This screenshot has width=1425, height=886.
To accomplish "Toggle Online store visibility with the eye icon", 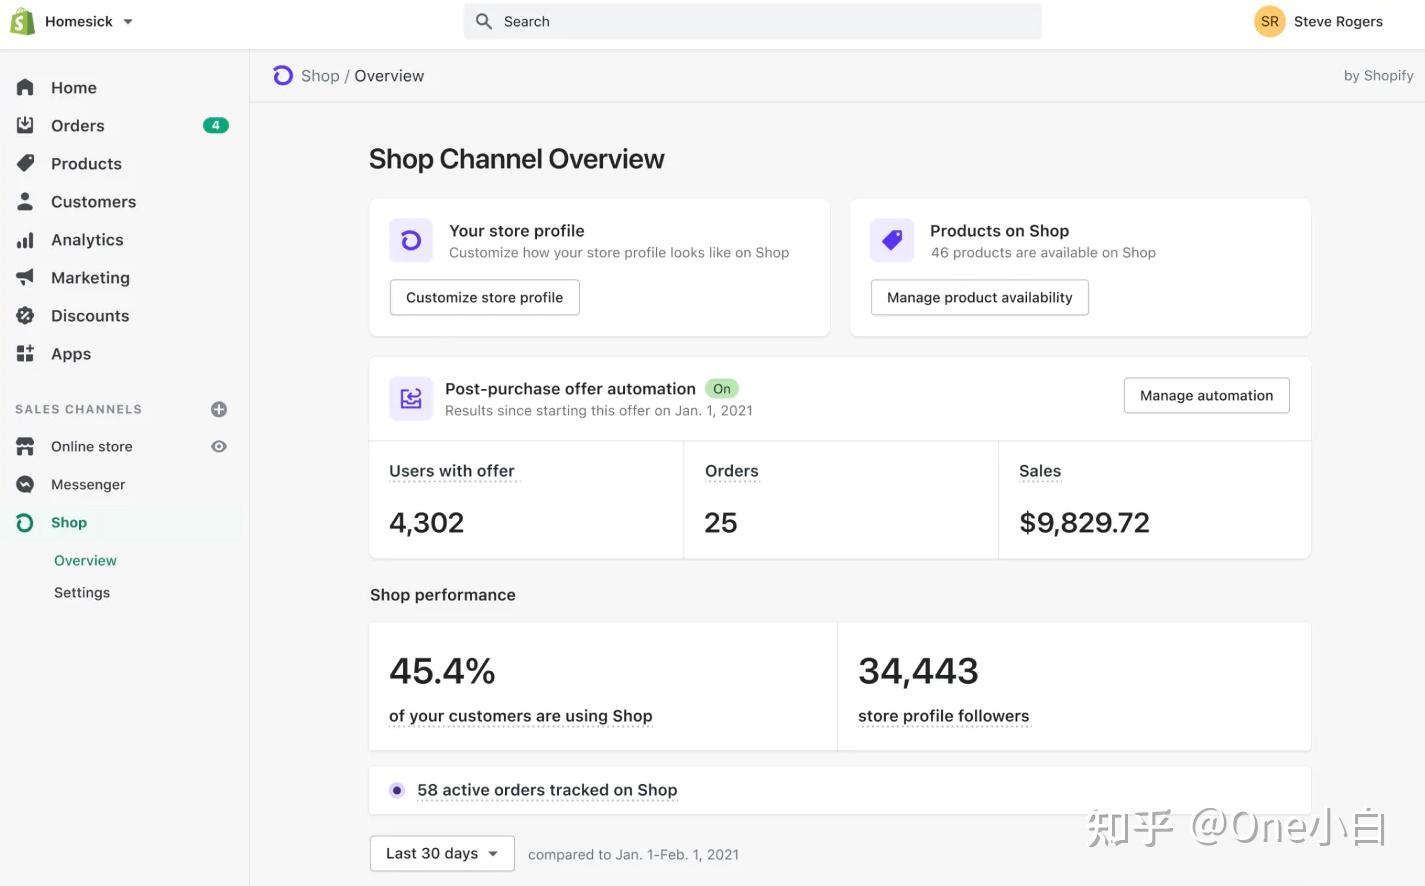I will point(219,446).
